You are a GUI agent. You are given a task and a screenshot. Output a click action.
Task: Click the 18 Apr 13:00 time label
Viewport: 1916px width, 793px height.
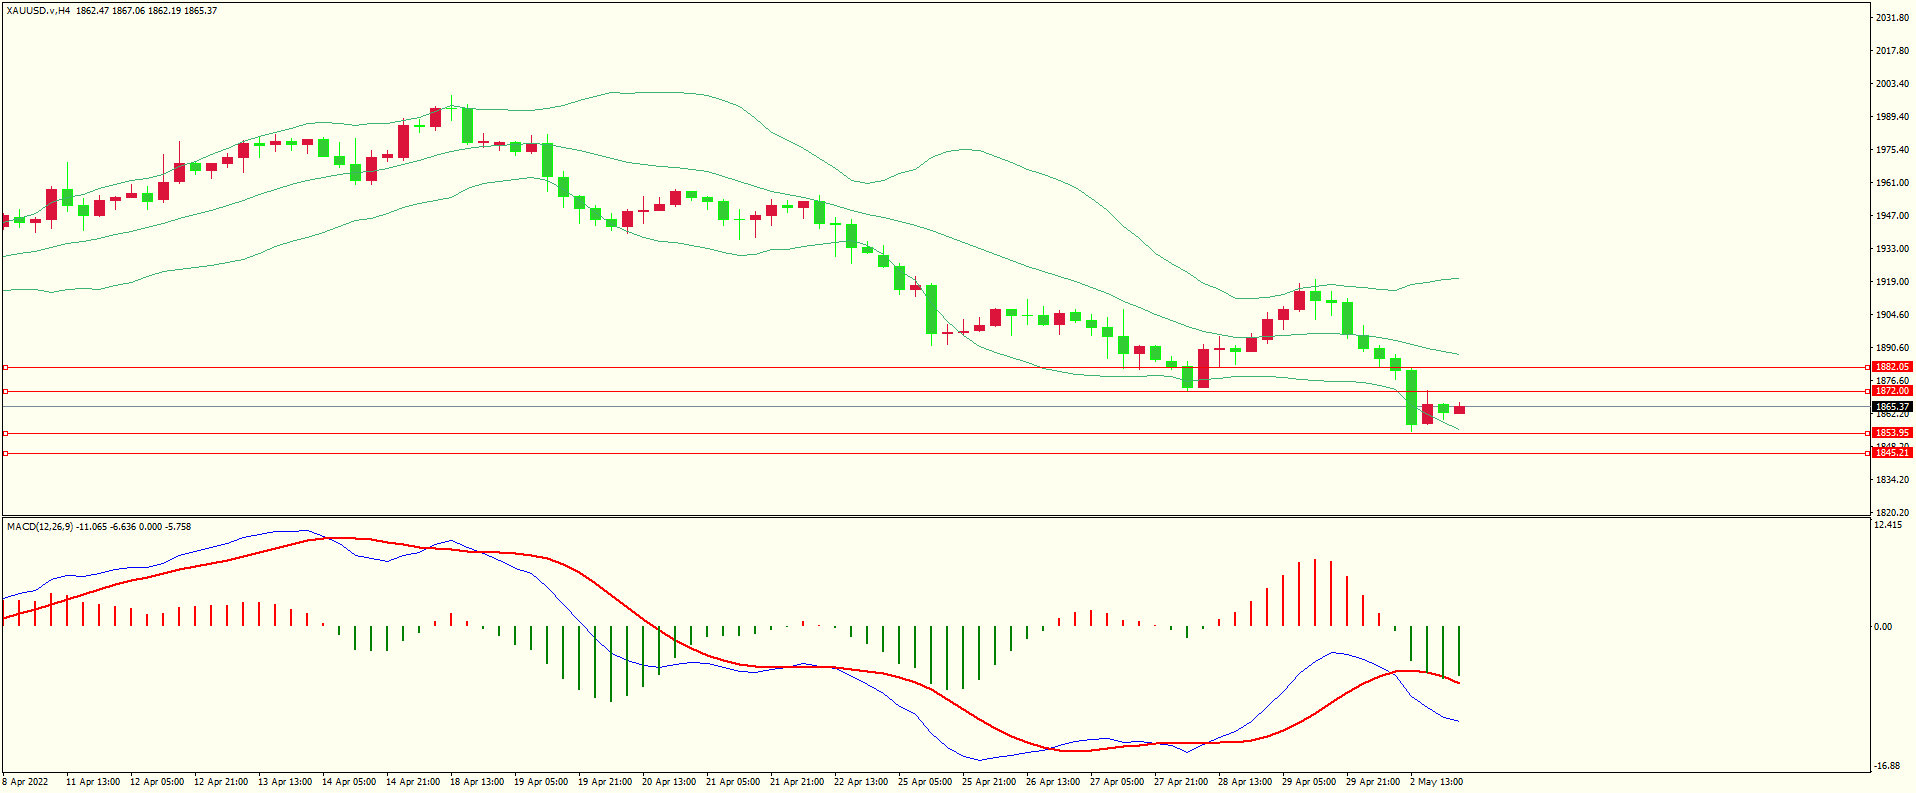tap(476, 782)
